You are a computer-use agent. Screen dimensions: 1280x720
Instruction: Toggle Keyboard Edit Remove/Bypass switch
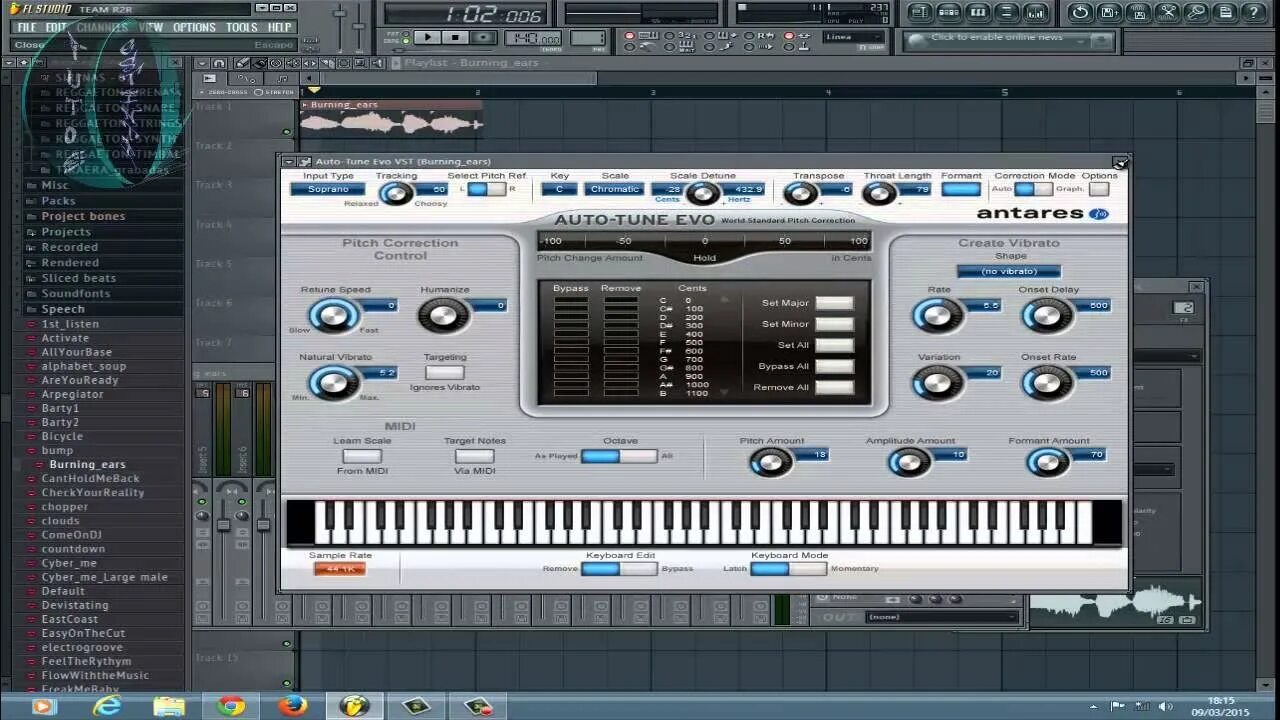(x=619, y=568)
